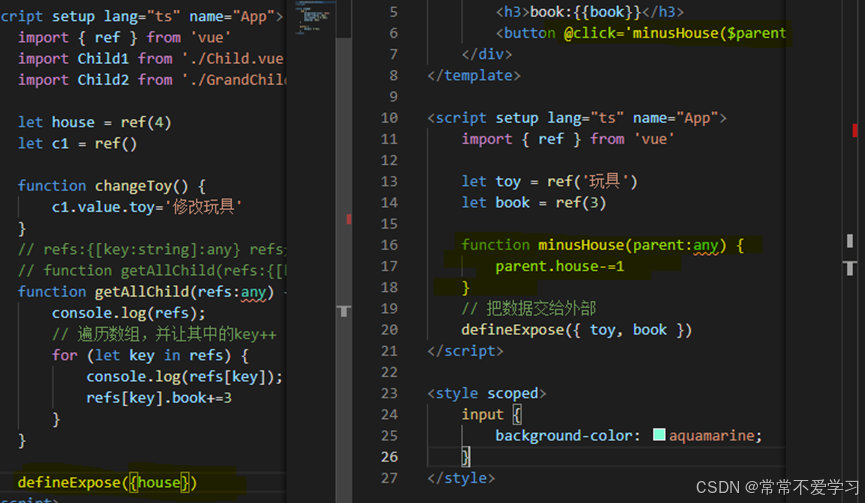Click 'parent.house-=1' statement
865x503 pixels.
559,266
